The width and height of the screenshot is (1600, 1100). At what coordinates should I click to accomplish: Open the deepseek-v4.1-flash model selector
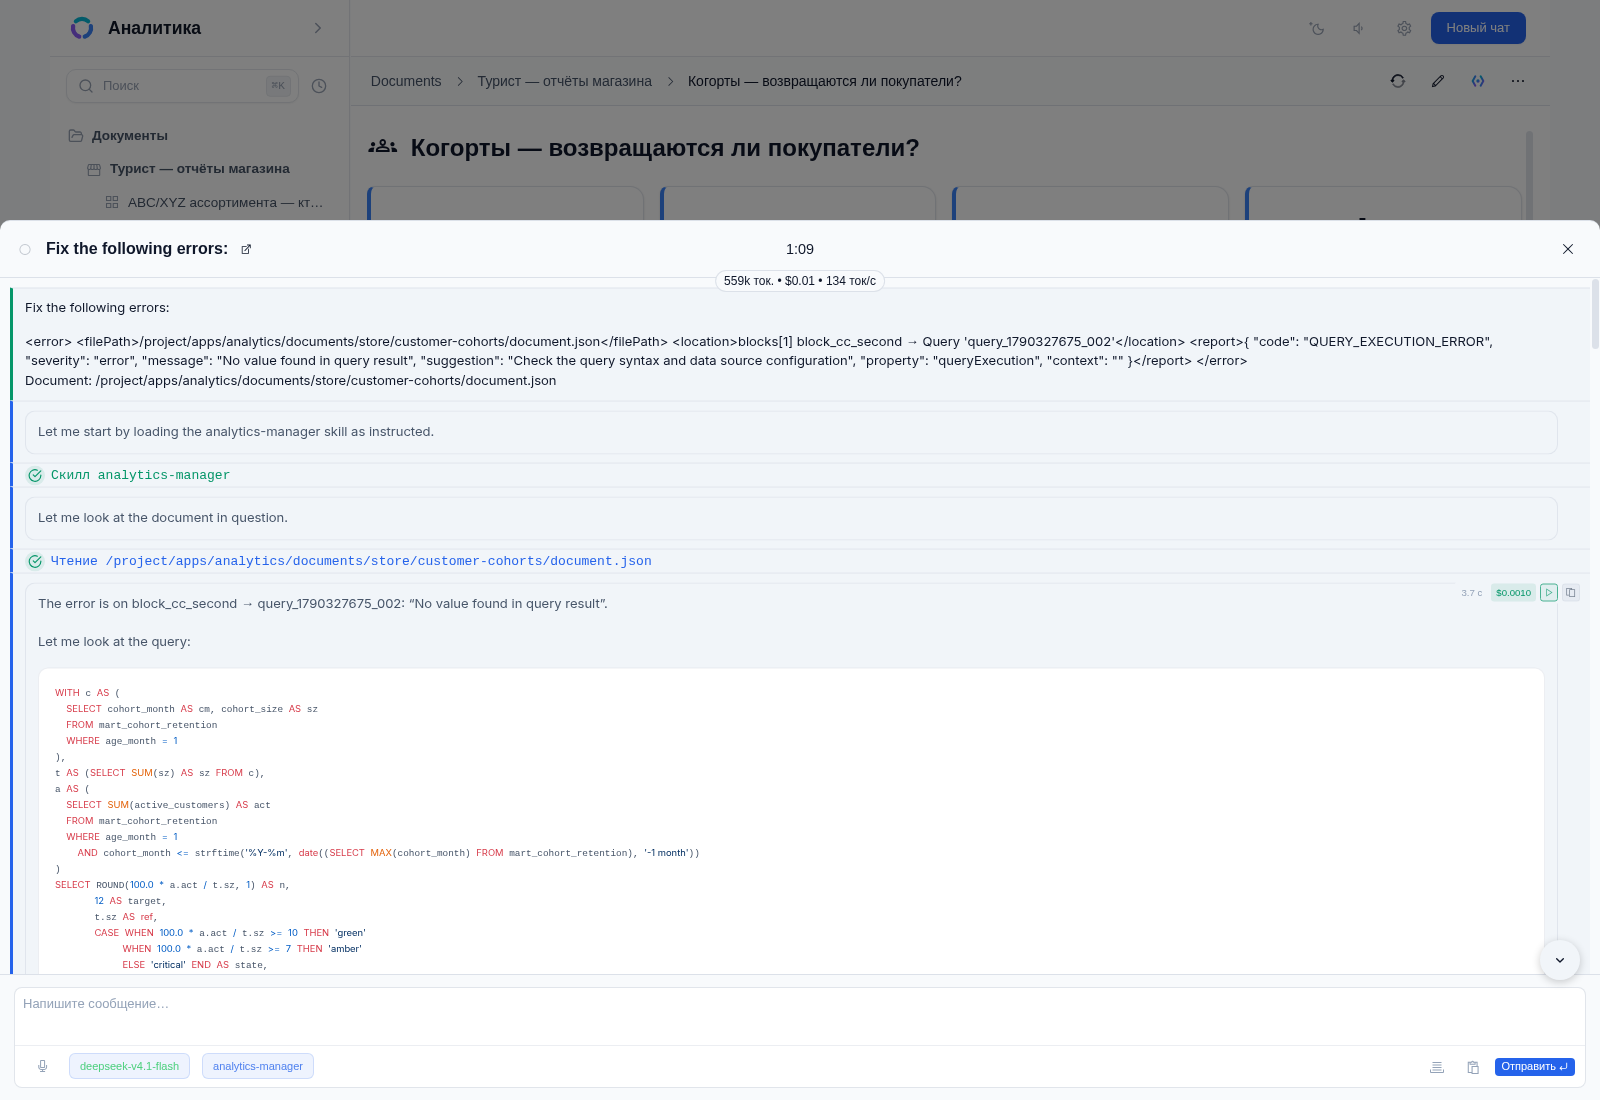tap(129, 1066)
